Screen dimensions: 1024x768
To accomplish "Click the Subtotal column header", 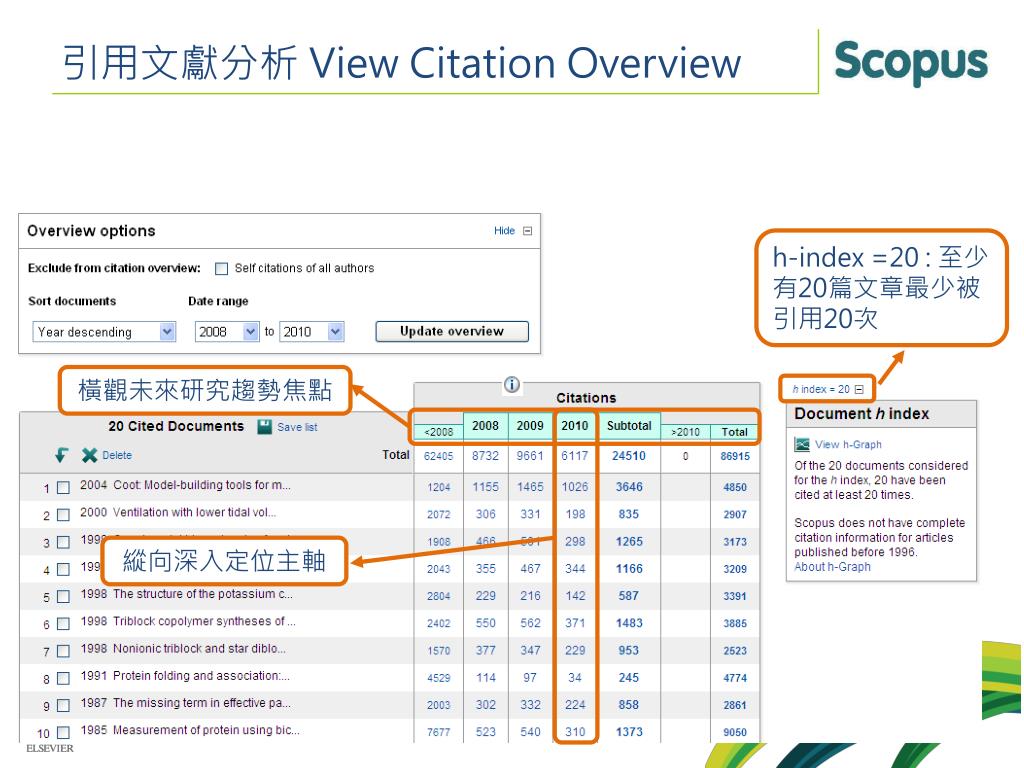I will click(629, 426).
